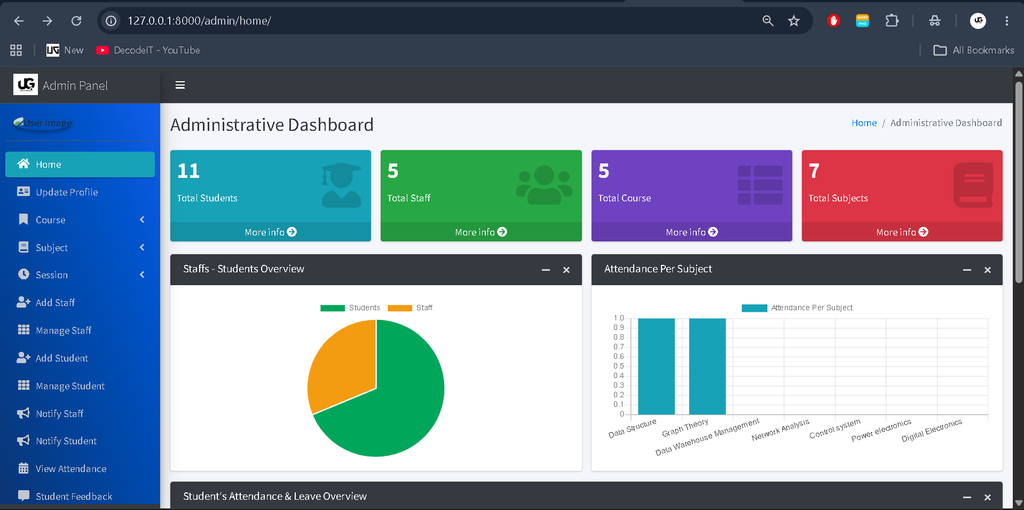
Task: Open the DecodeIT - YouTube bookmark
Action: pos(148,50)
